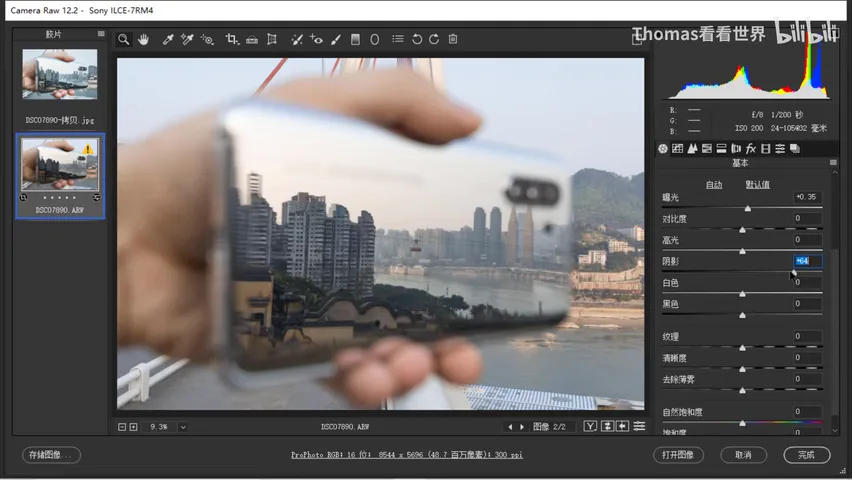Viewport: 852px width, 480px height.
Task: Switch to the Detail panel tab
Action: point(692,148)
